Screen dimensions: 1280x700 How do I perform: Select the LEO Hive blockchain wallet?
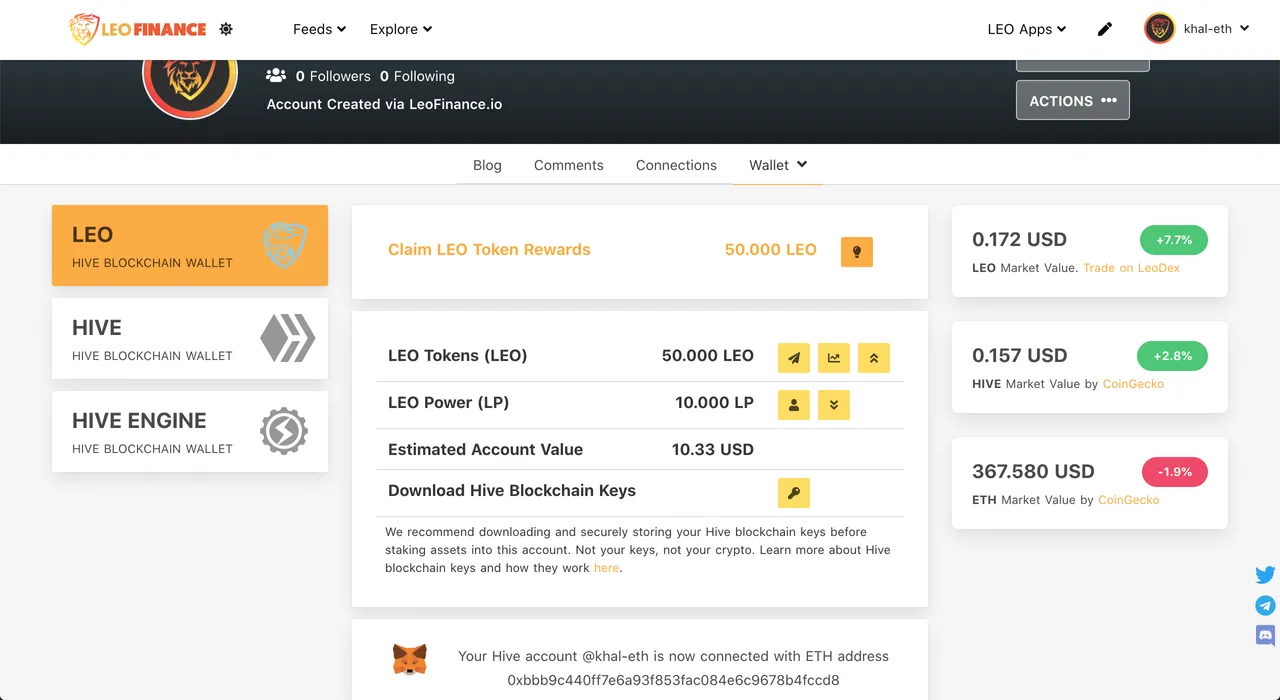[190, 246]
